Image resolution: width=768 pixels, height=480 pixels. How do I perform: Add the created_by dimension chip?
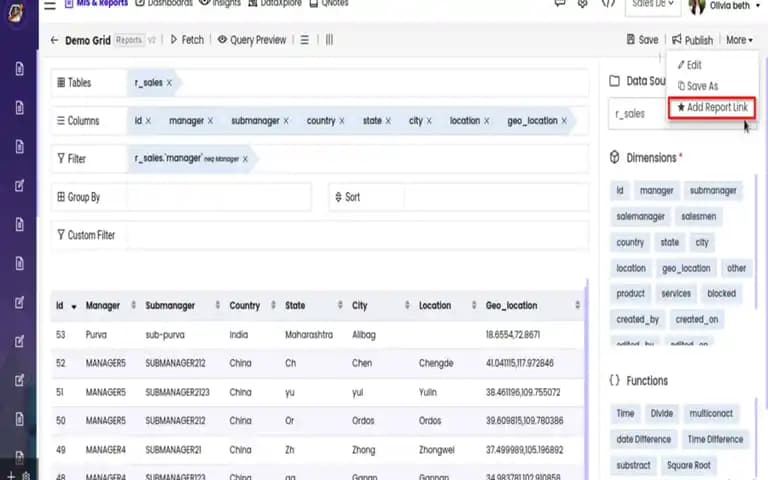[x=637, y=319]
